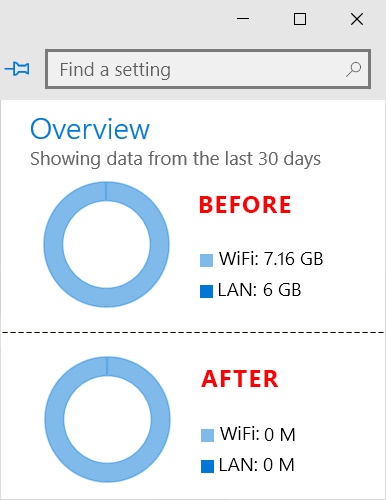Screen dimensions: 386x500
Task: Click the blue pin icon beside search box
Action: click(17, 69)
